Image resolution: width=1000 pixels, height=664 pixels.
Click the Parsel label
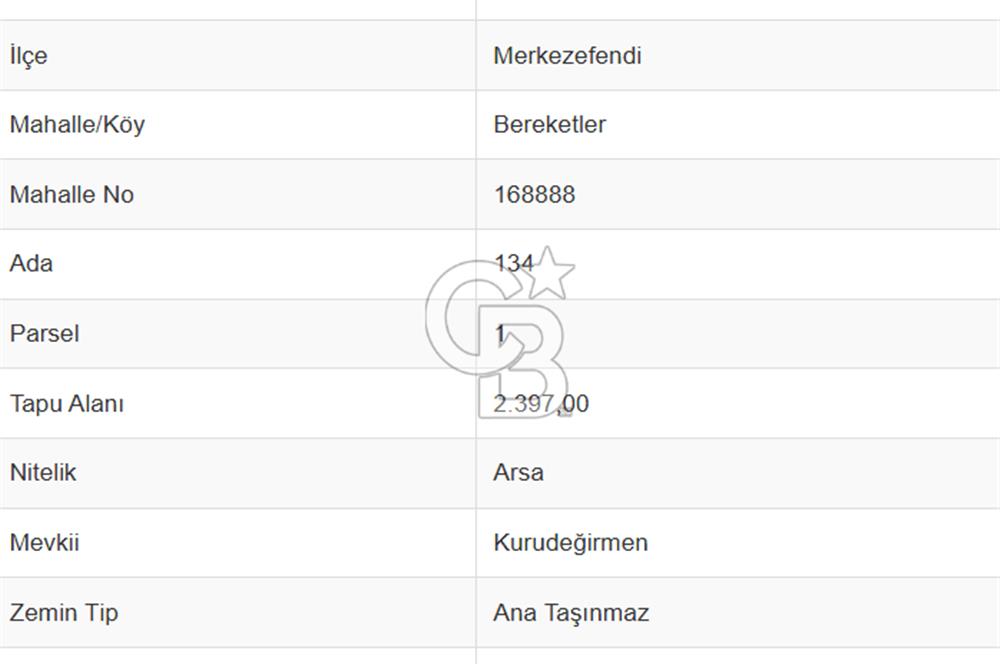[x=44, y=334]
